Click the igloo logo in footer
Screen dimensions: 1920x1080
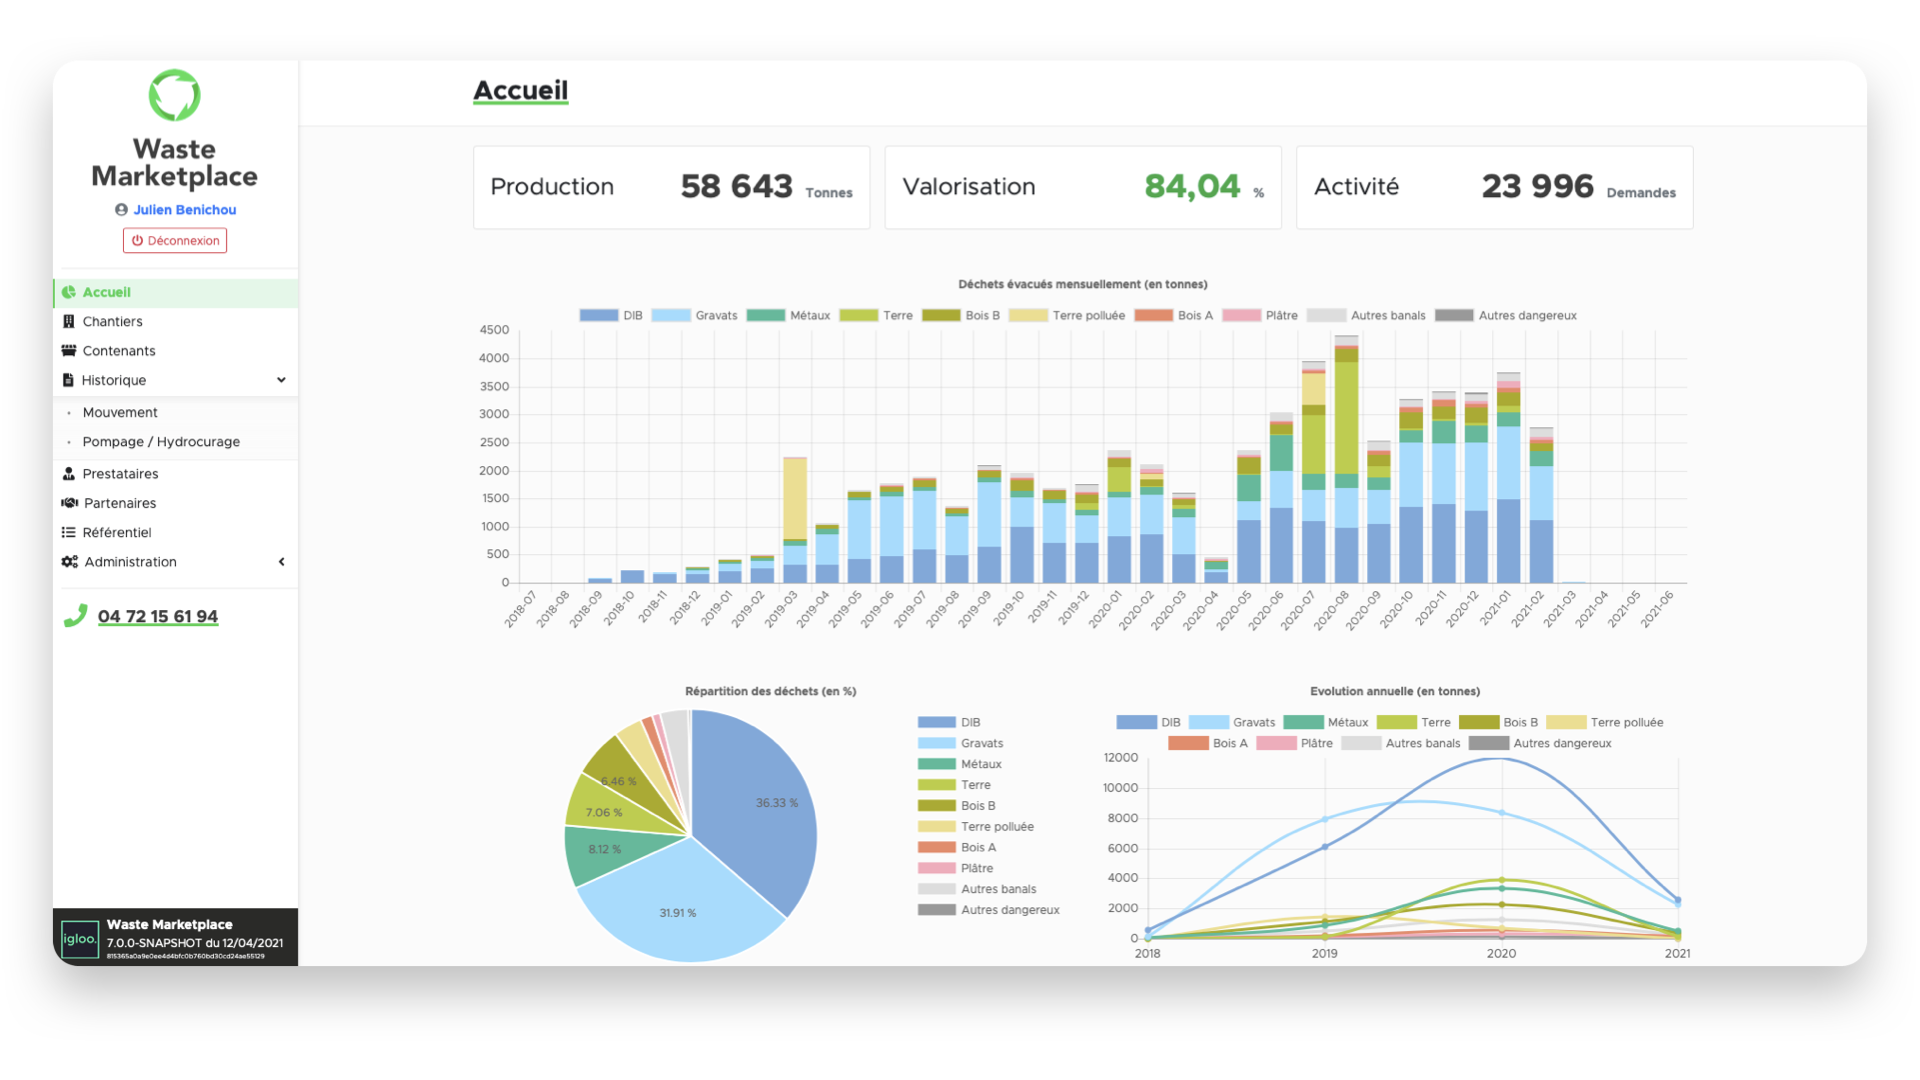point(80,939)
